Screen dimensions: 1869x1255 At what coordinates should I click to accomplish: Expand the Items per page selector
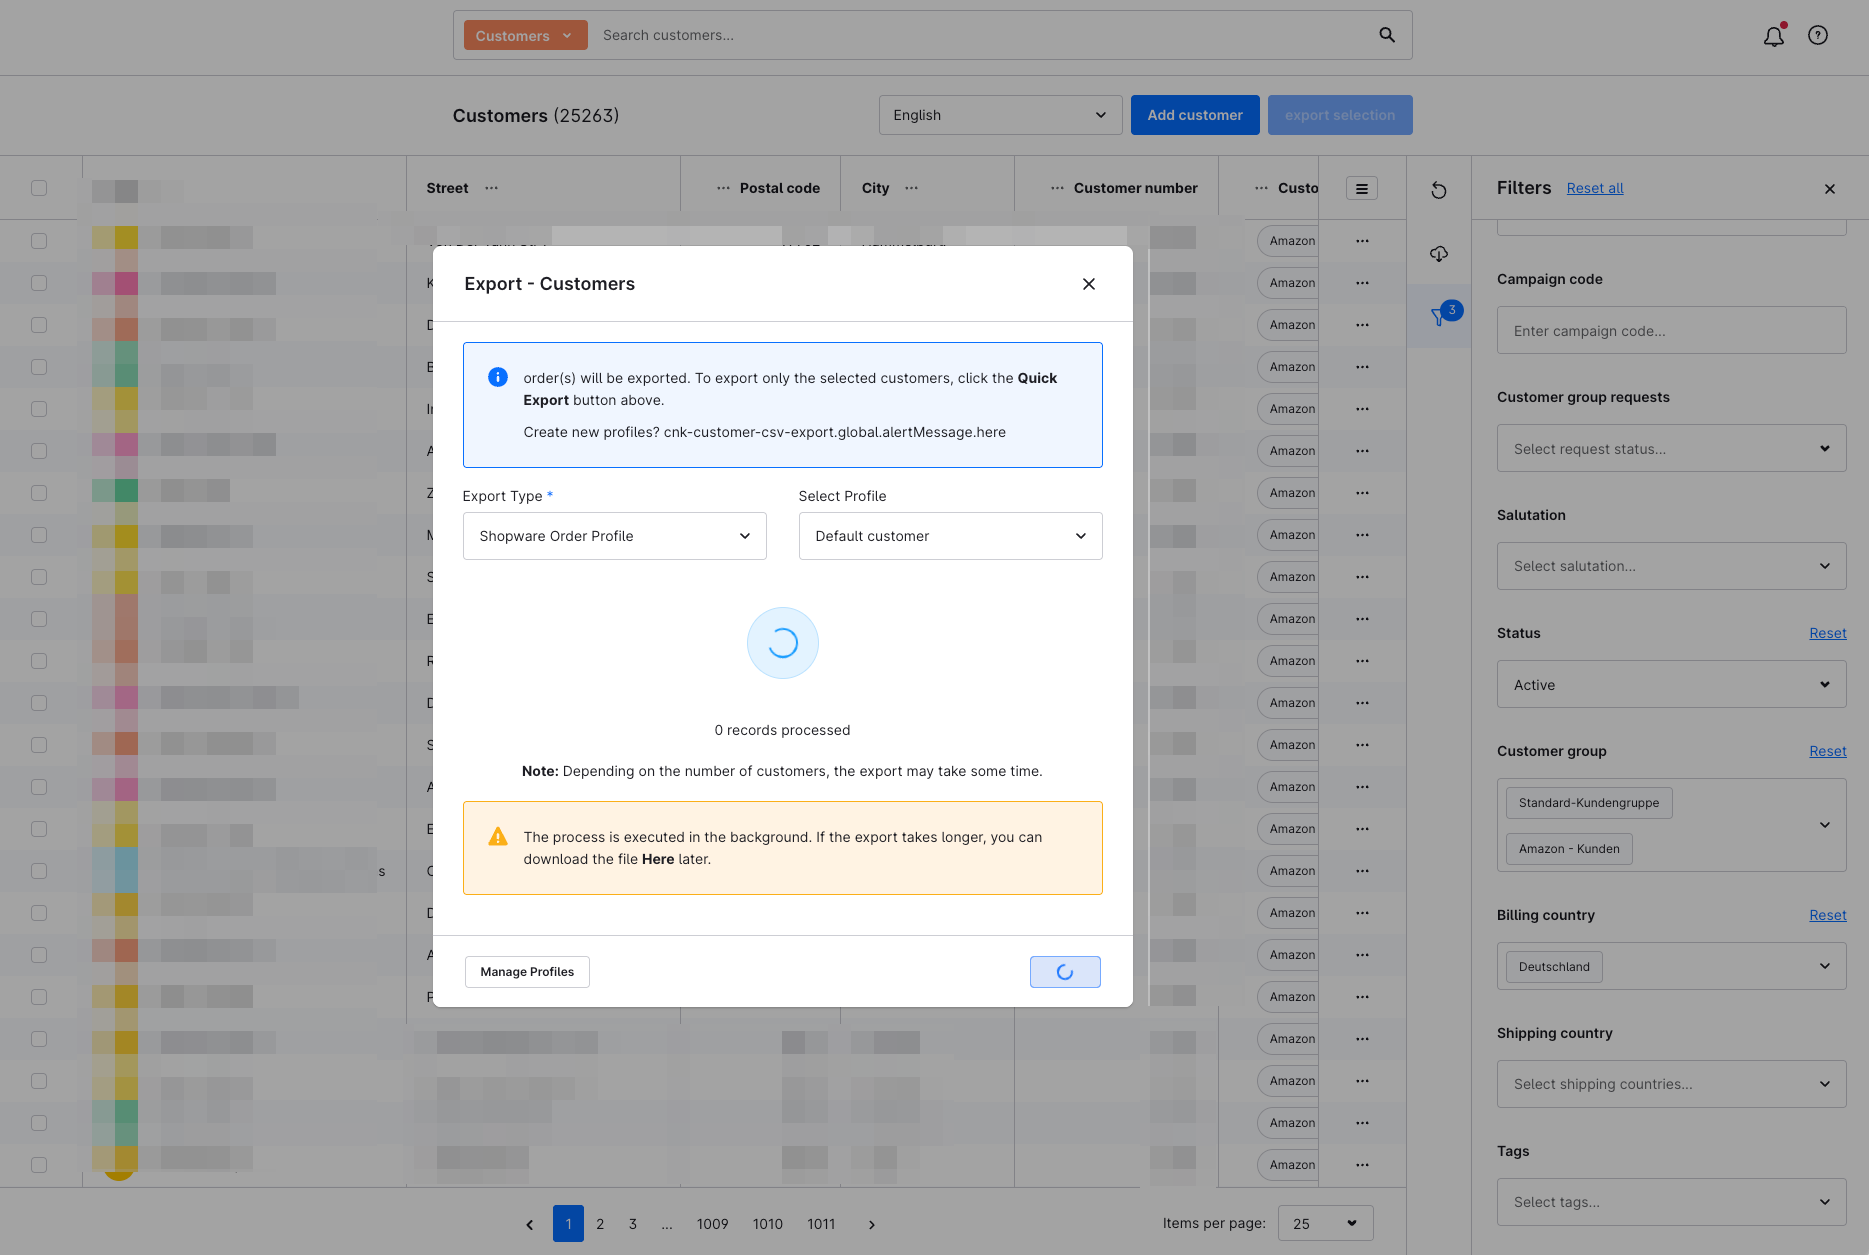(1325, 1223)
